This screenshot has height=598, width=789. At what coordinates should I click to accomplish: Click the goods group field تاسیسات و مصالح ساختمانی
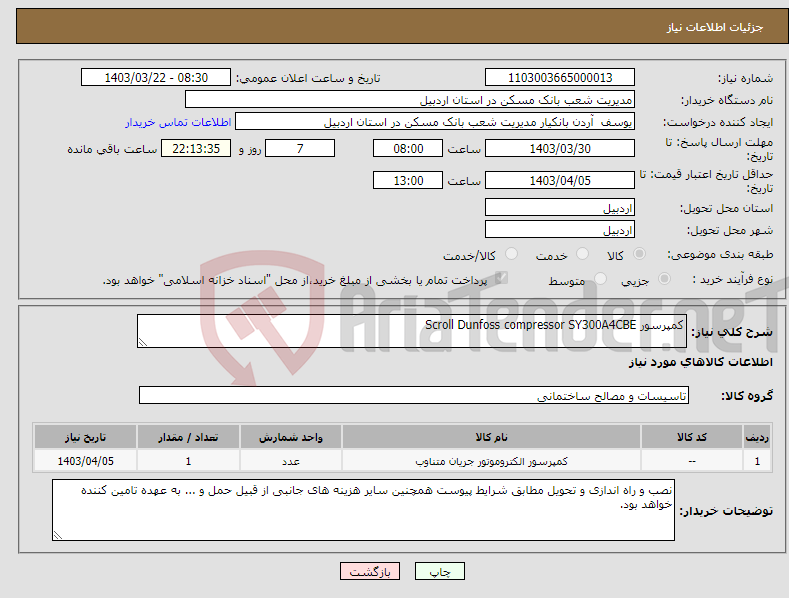point(414,396)
